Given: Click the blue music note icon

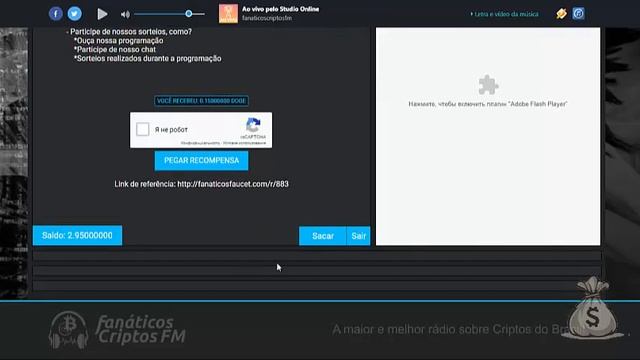Looking at the screenshot, I should pos(578,13).
